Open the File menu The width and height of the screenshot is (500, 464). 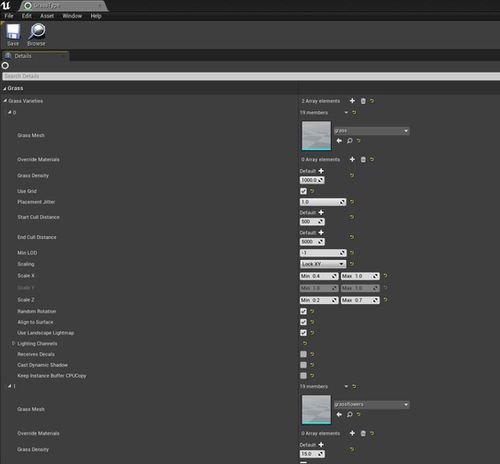point(9,16)
